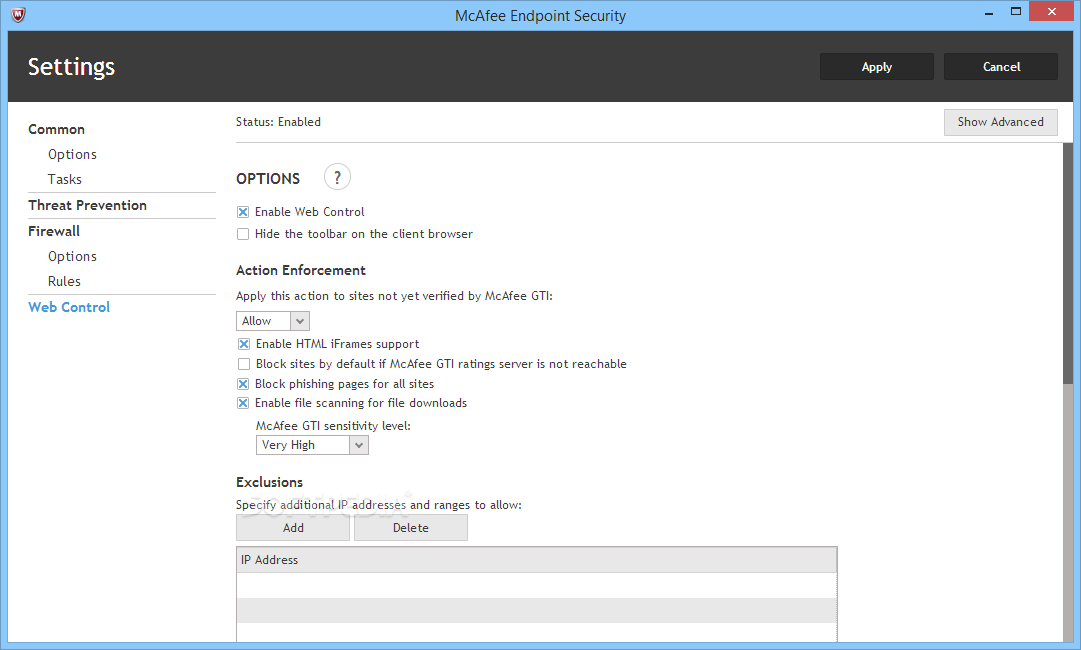This screenshot has width=1081, height=650.
Task: Click the McAfee shield icon in title bar
Action: [19, 14]
